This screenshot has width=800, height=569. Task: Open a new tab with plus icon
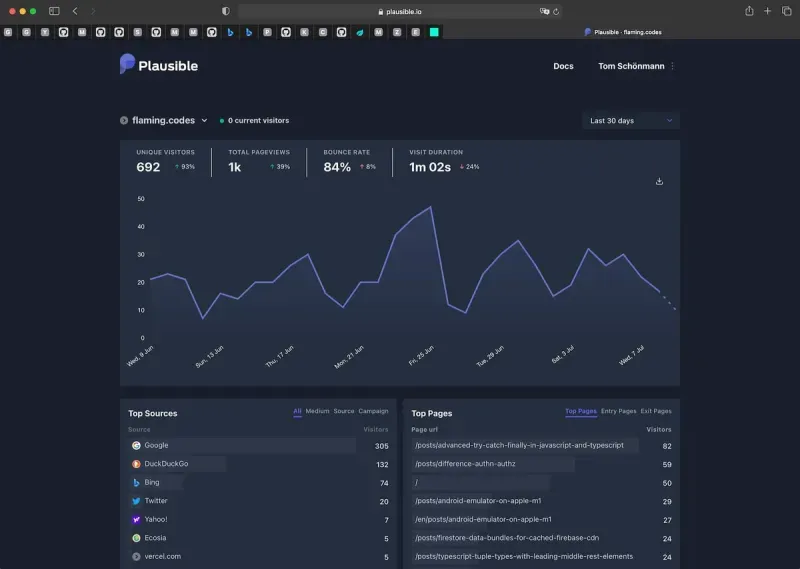767,11
